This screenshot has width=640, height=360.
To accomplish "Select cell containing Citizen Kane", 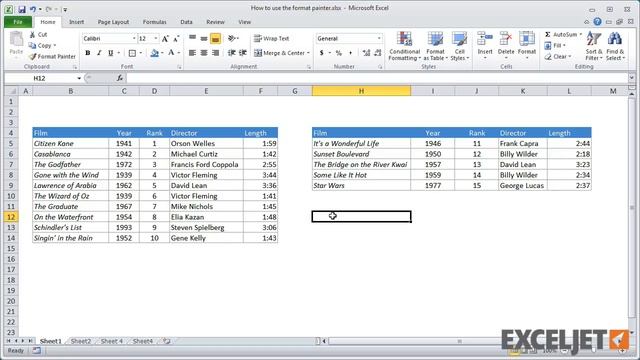I will (71, 144).
